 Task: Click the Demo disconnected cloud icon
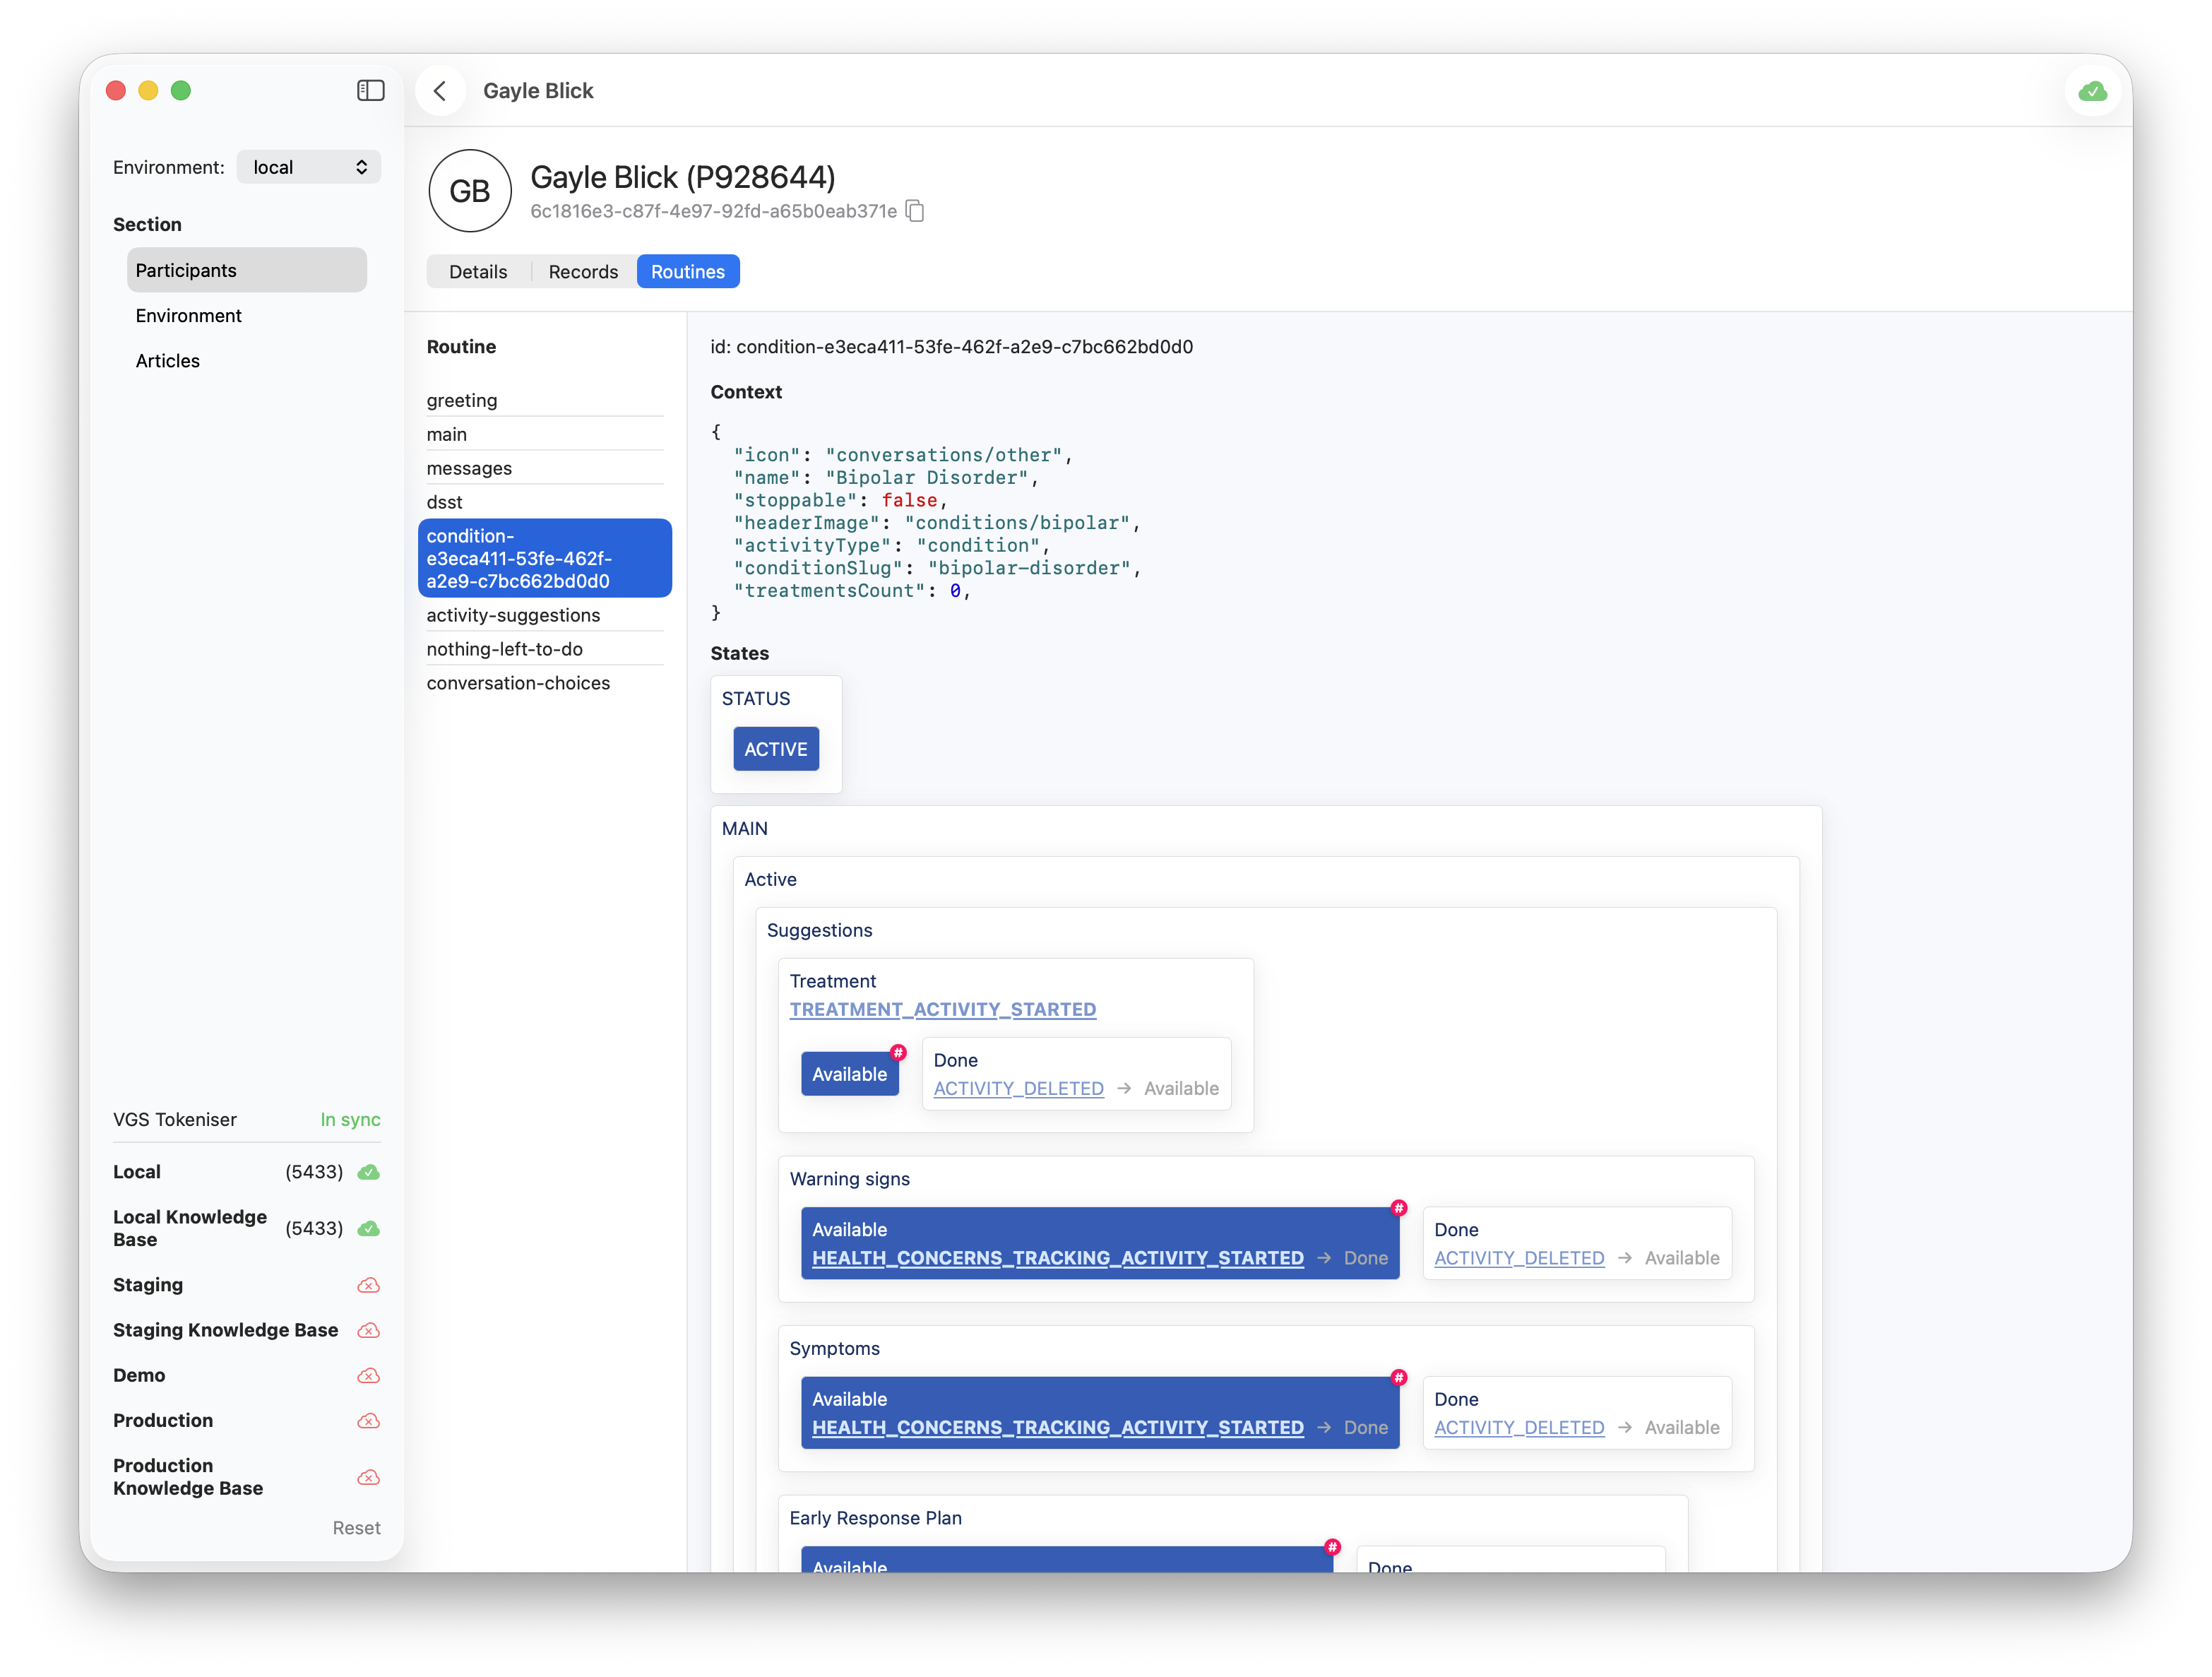(x=369, y=1376)
